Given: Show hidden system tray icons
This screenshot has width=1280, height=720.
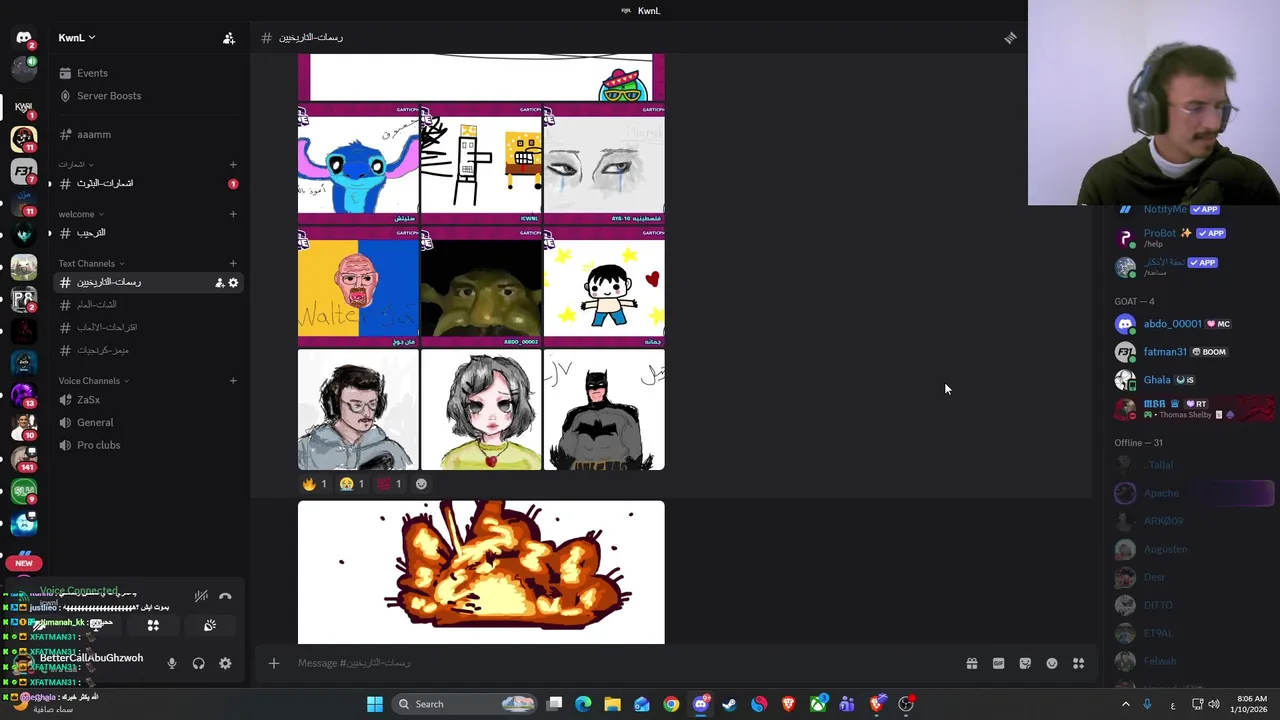Looking at the screenshot, I should [x=1126, y=704].
